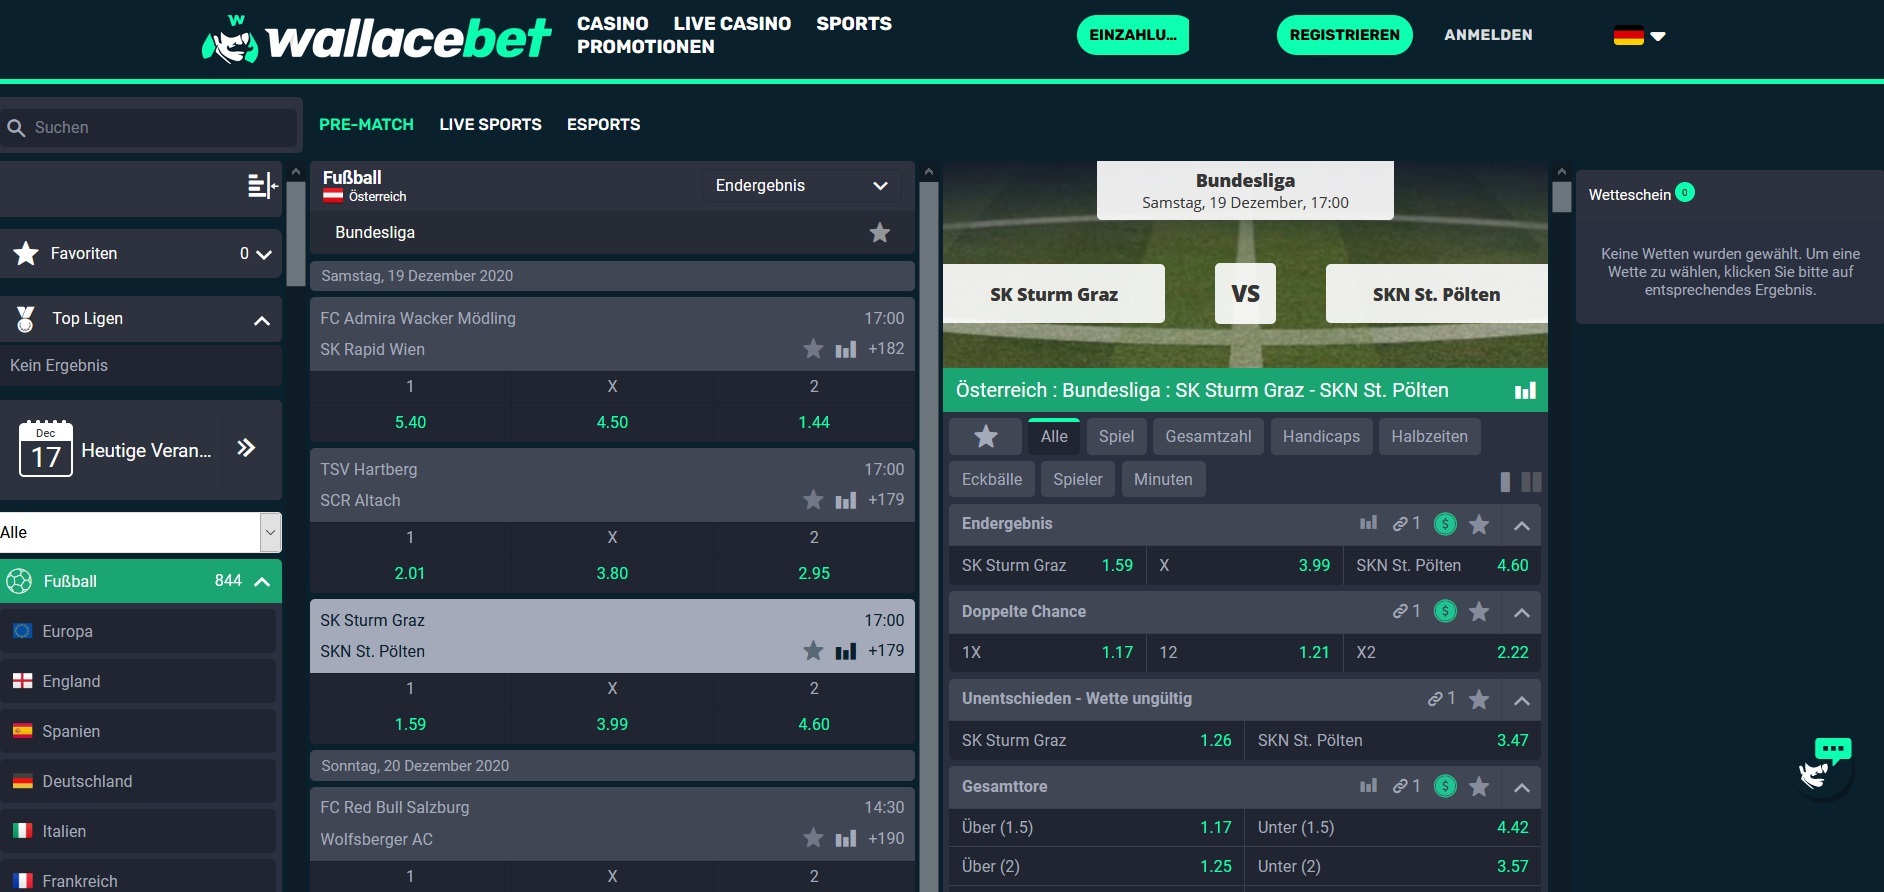Screen dimensions: 1884x892
Task: Choose Über (1.5) odds 1.17
Action: (1096, 828)
